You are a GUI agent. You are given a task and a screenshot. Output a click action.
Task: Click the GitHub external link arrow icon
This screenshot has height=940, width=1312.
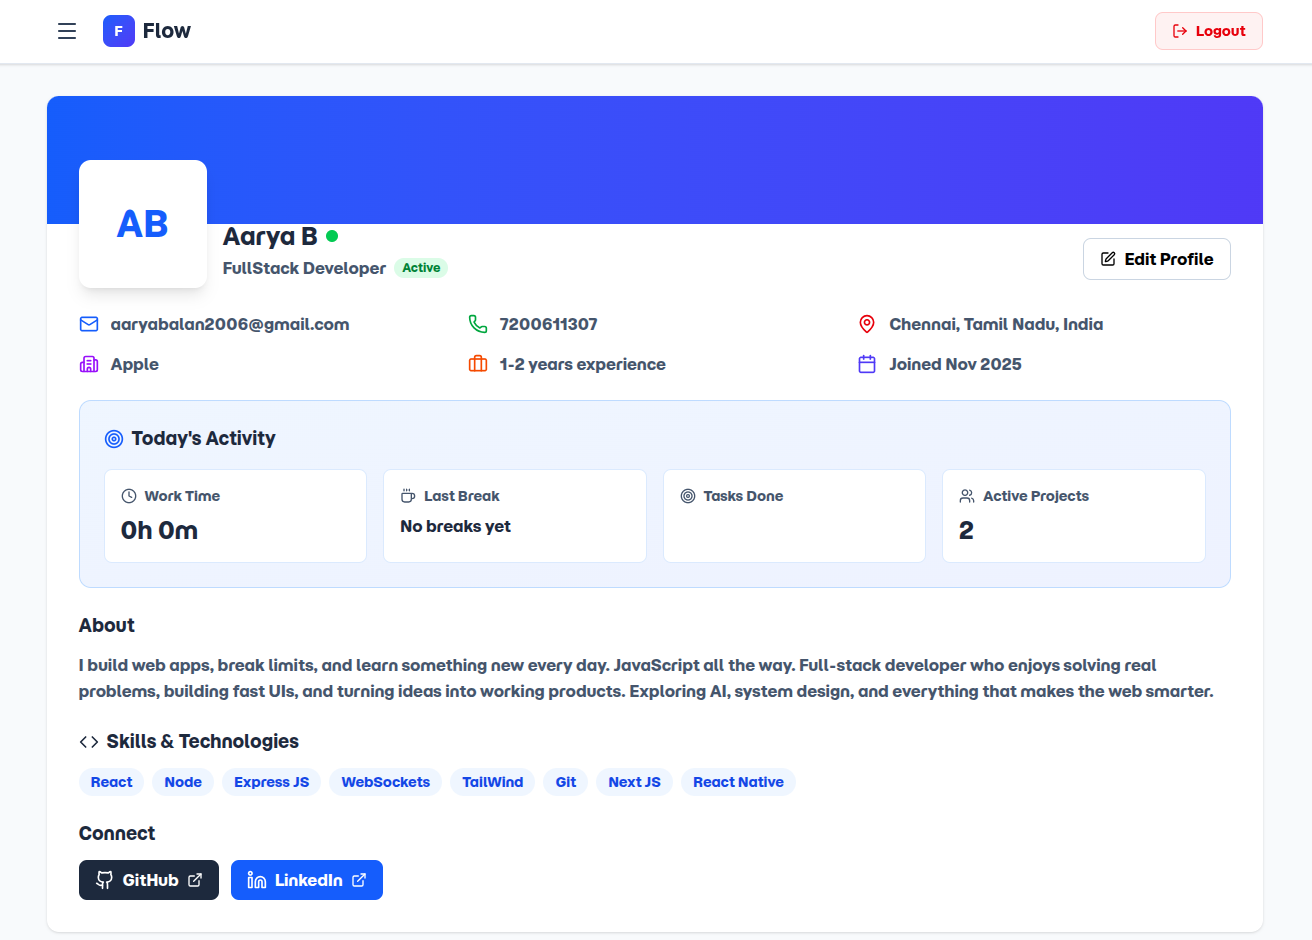pyautogui.click(x=195, y=880)
